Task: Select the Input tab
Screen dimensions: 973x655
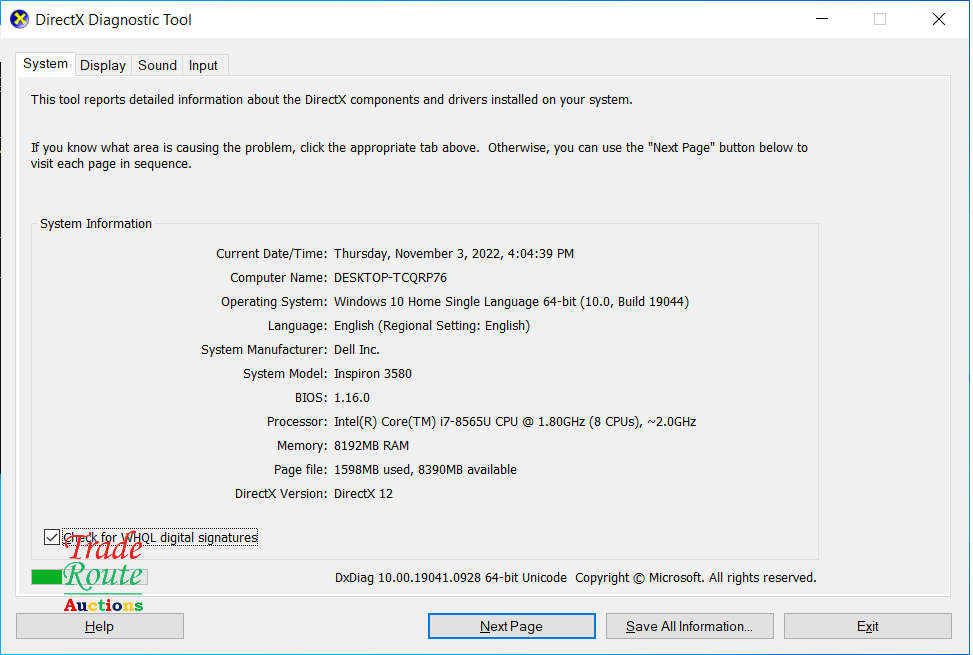Action: (x=203, y=65)
